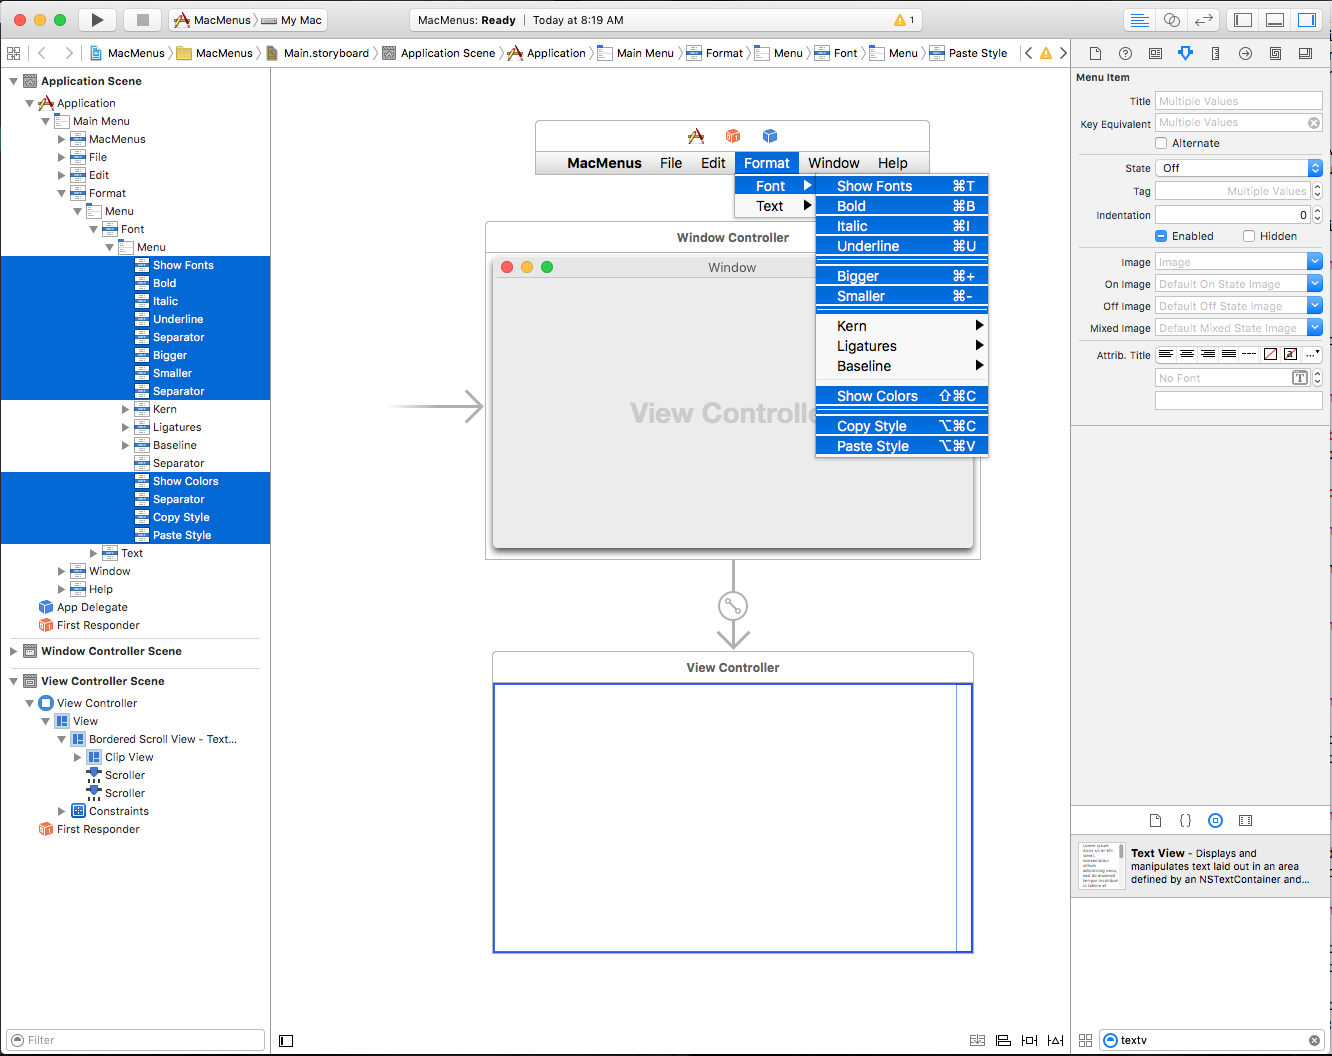This screenshot has width=1332, height=1056.
Task: Show the Connections inspector
Action: click(x=1245, y=54)
